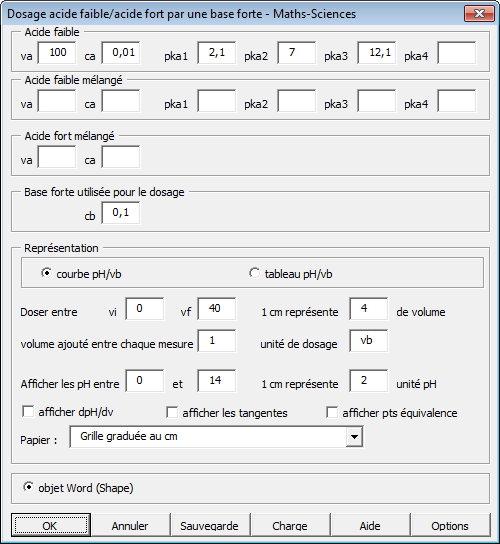Image resolution: width=500 pixels, height=544 pixels.
Task: Click the unité de dosage field
Action: pos(369,341)
